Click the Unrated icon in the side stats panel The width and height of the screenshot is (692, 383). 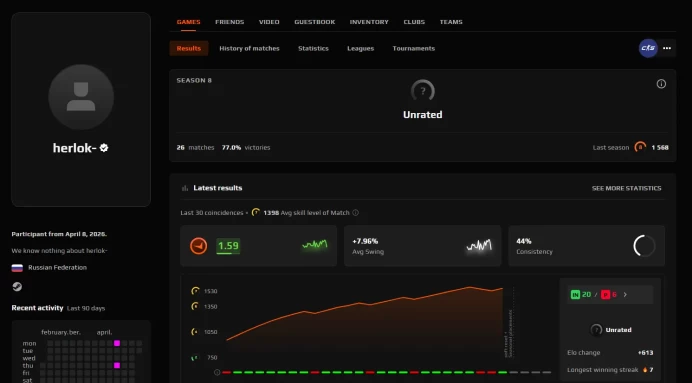596,330
